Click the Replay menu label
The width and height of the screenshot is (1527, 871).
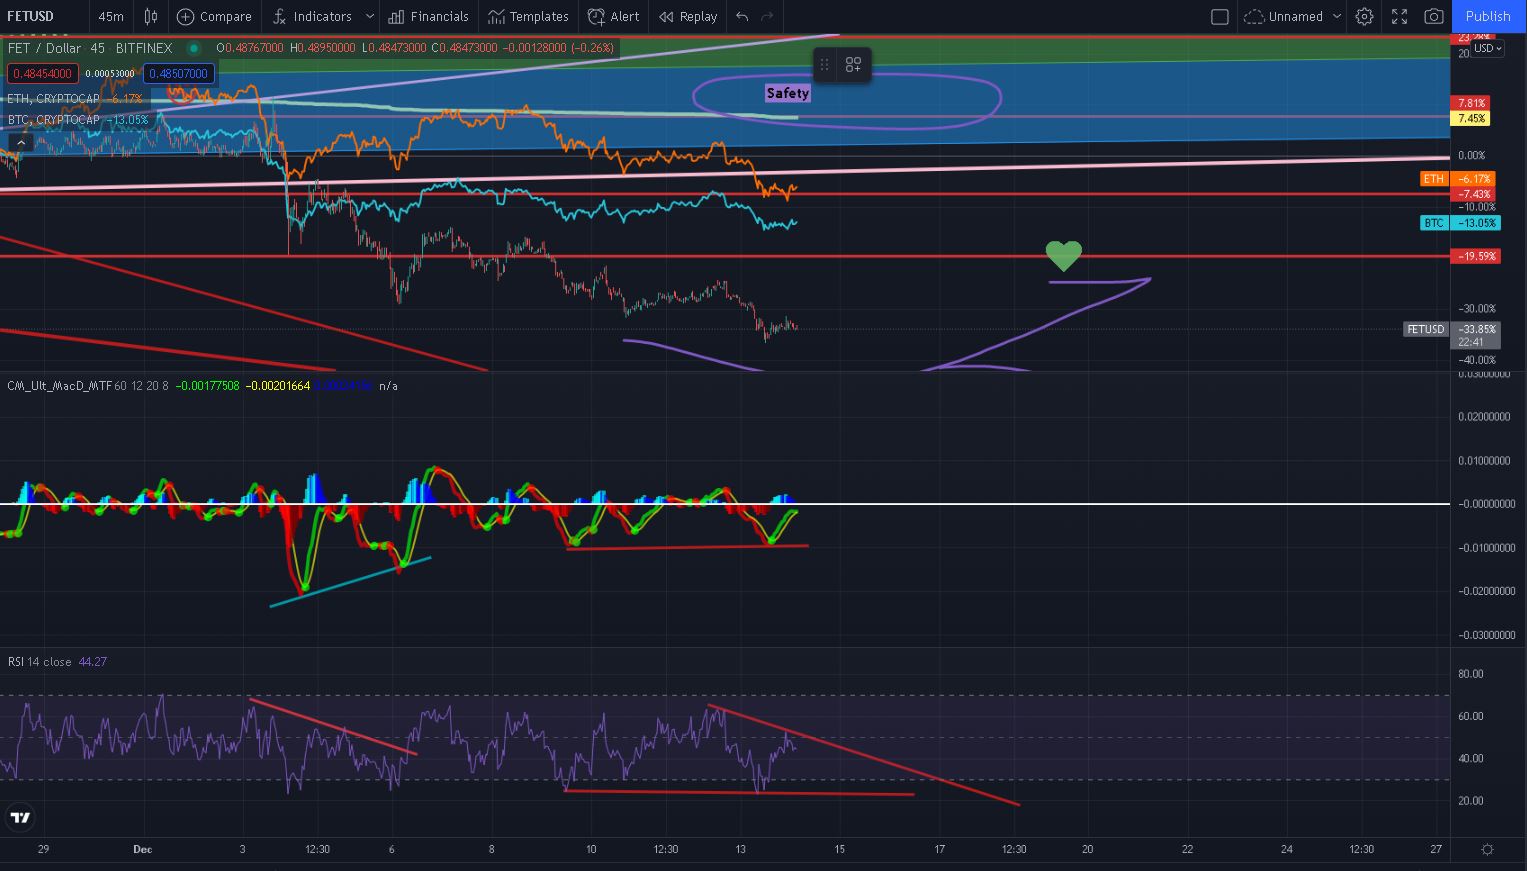(698, 16)
